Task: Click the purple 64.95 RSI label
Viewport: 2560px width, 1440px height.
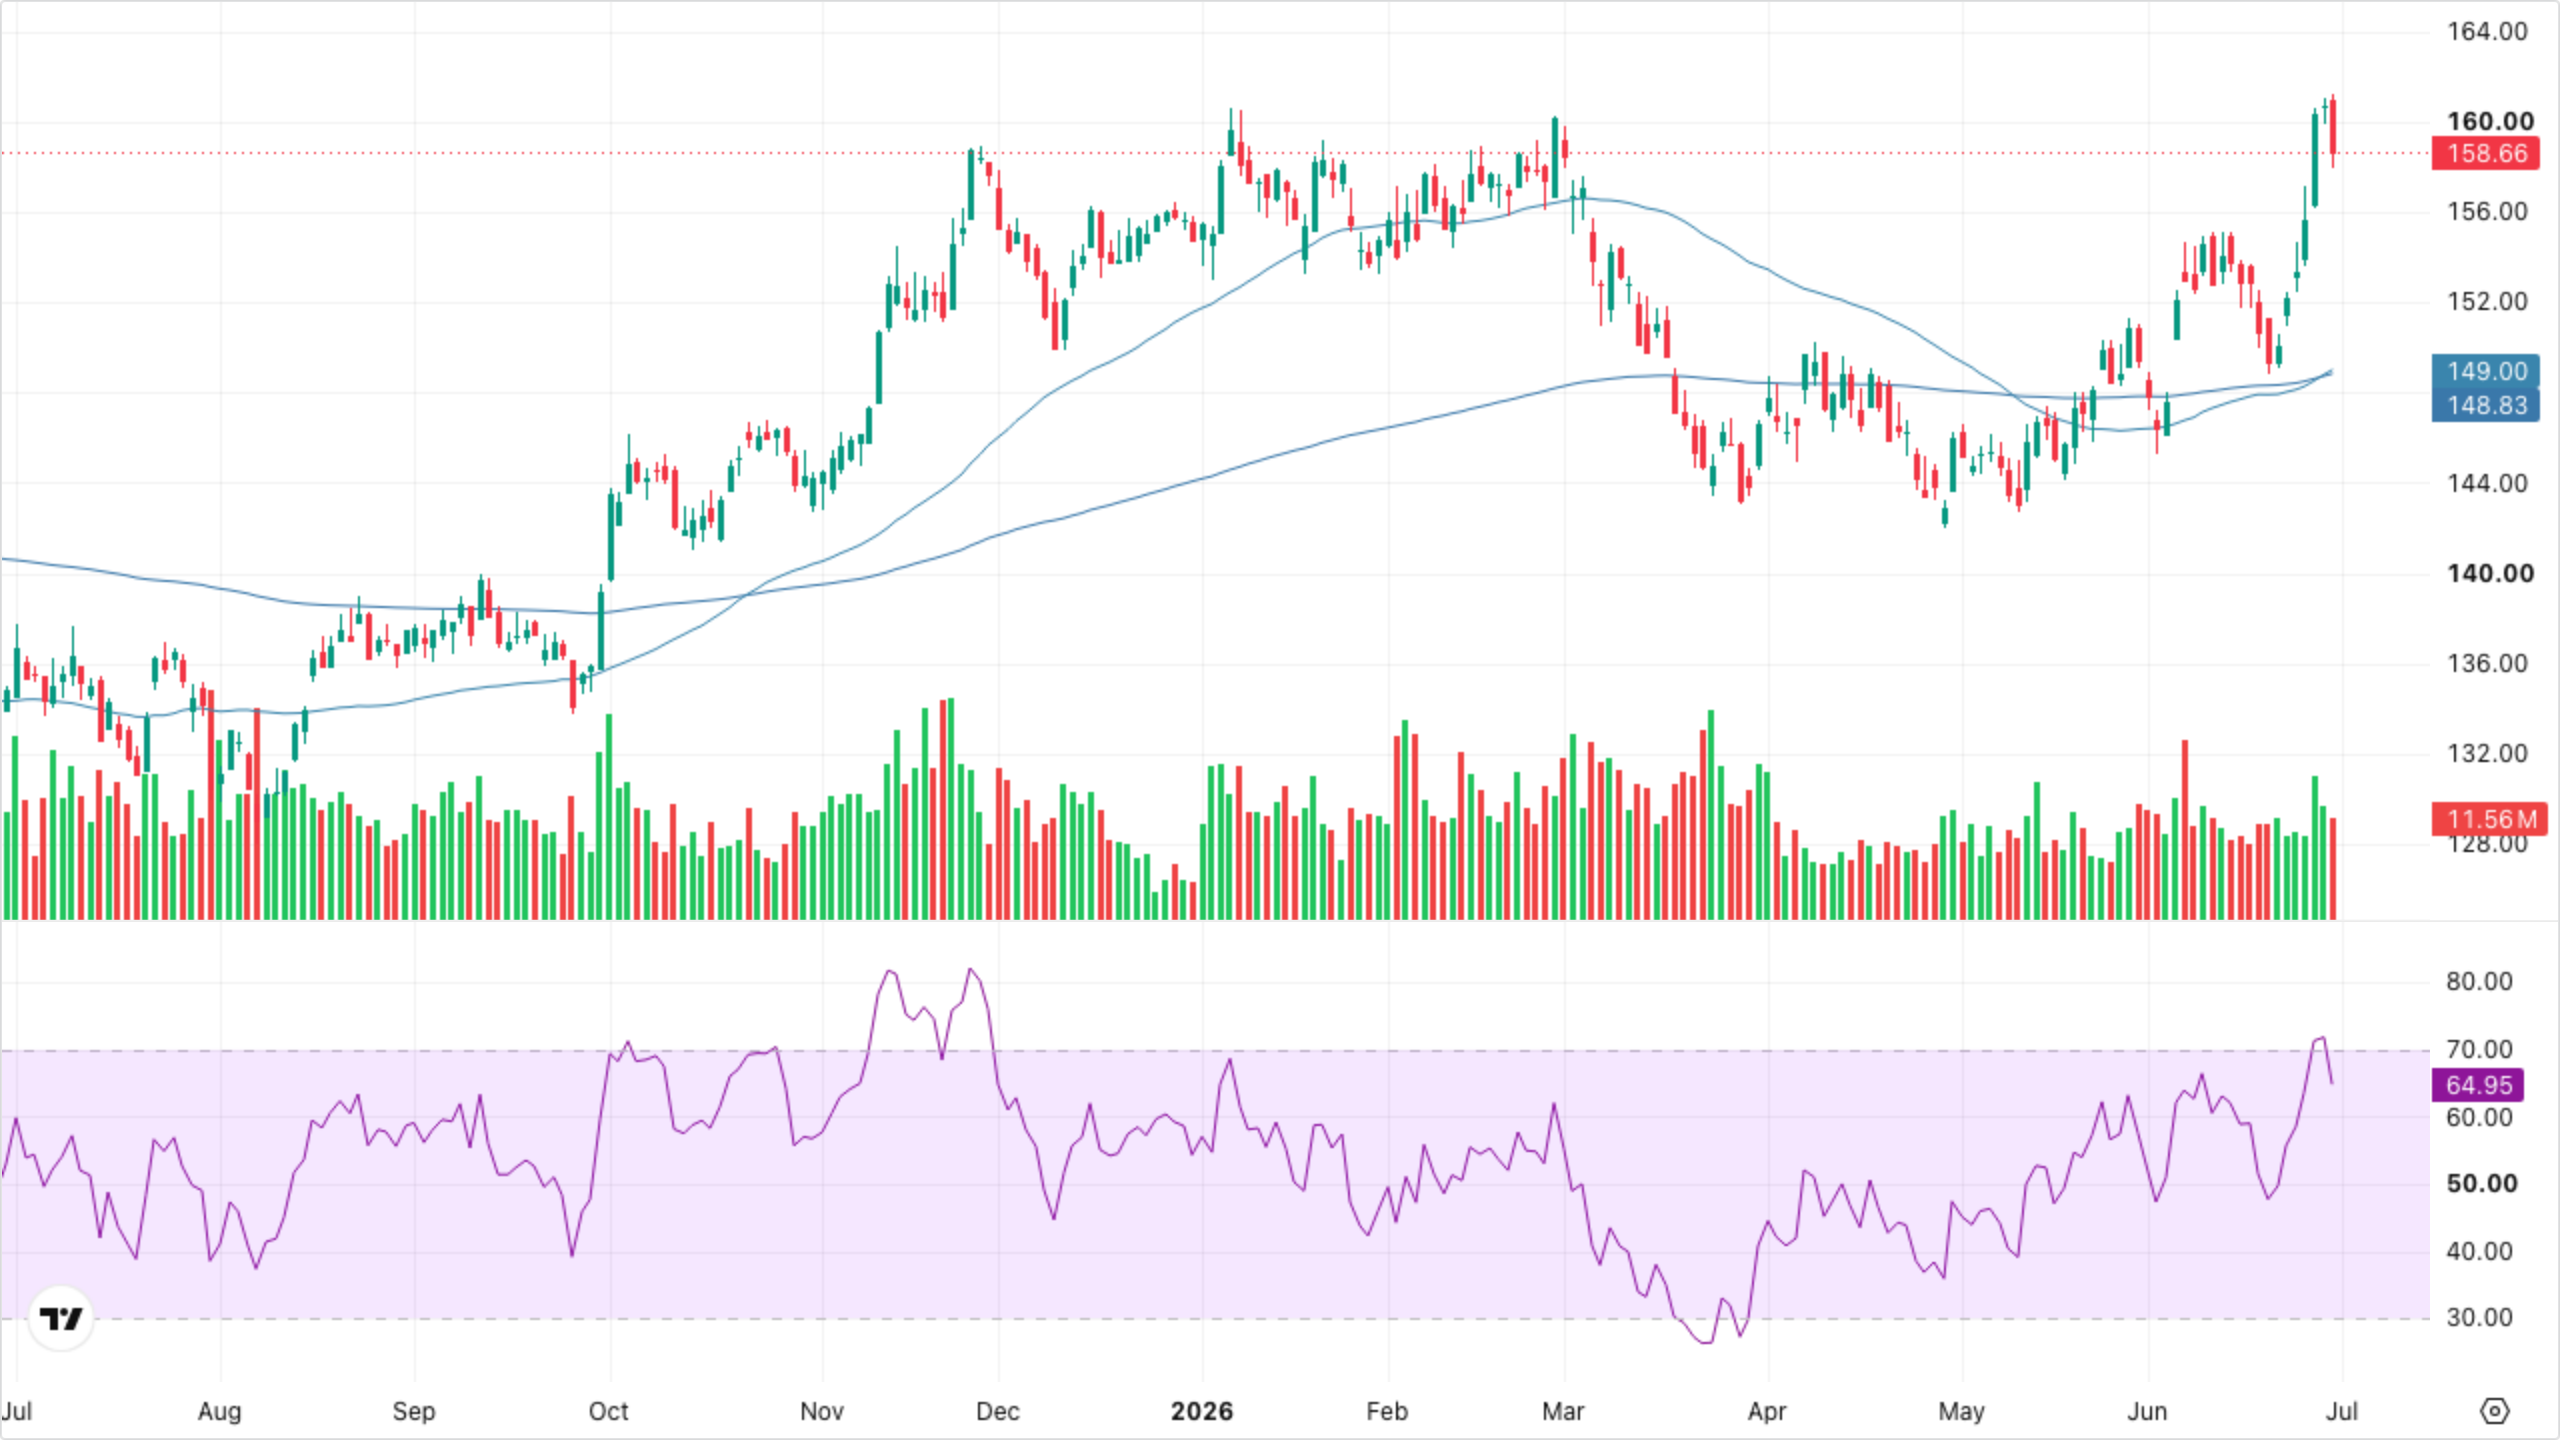Action: tap(2478, 1085)
